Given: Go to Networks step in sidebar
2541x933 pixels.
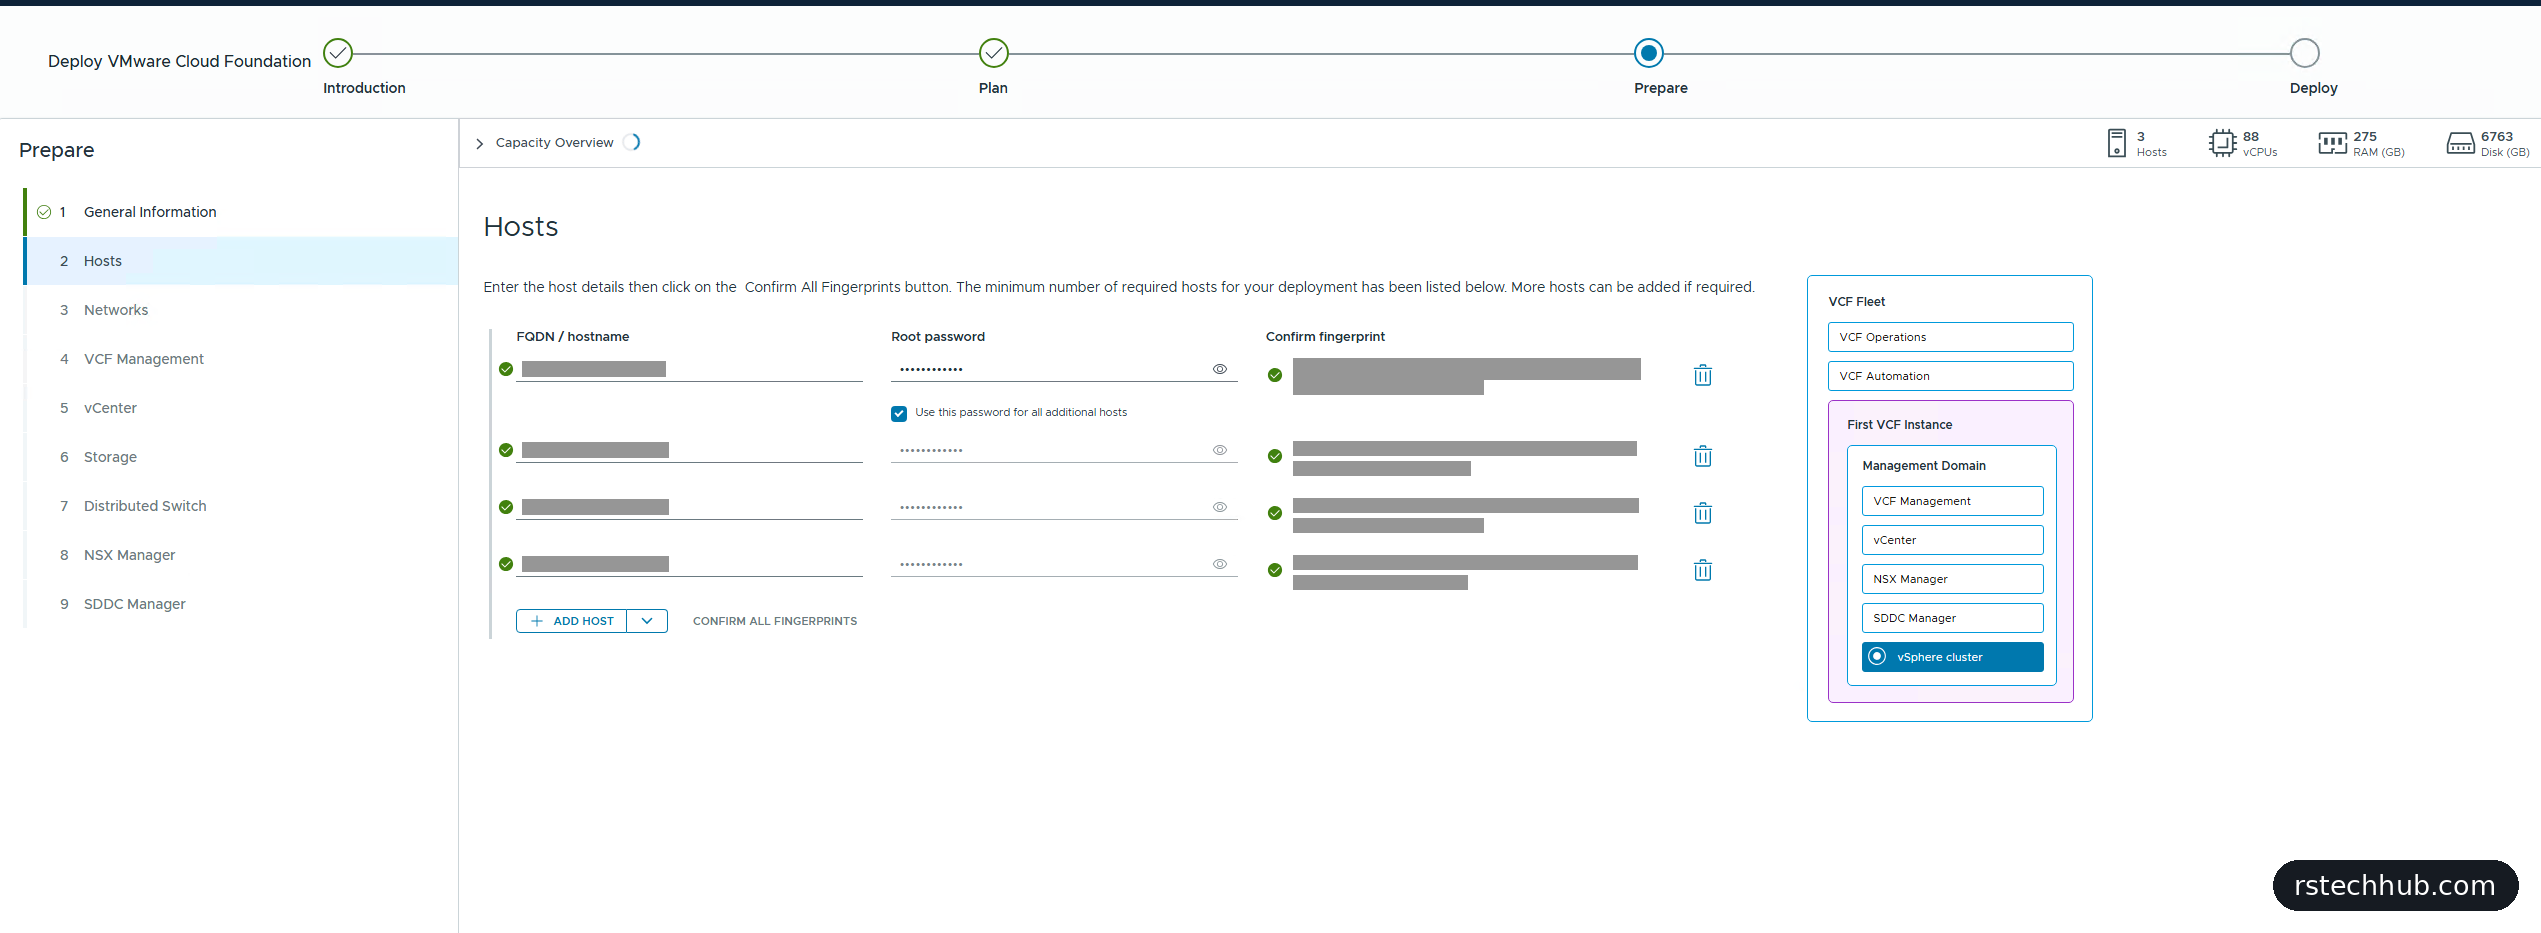Looking at the screenshot, I should [116, 310].
